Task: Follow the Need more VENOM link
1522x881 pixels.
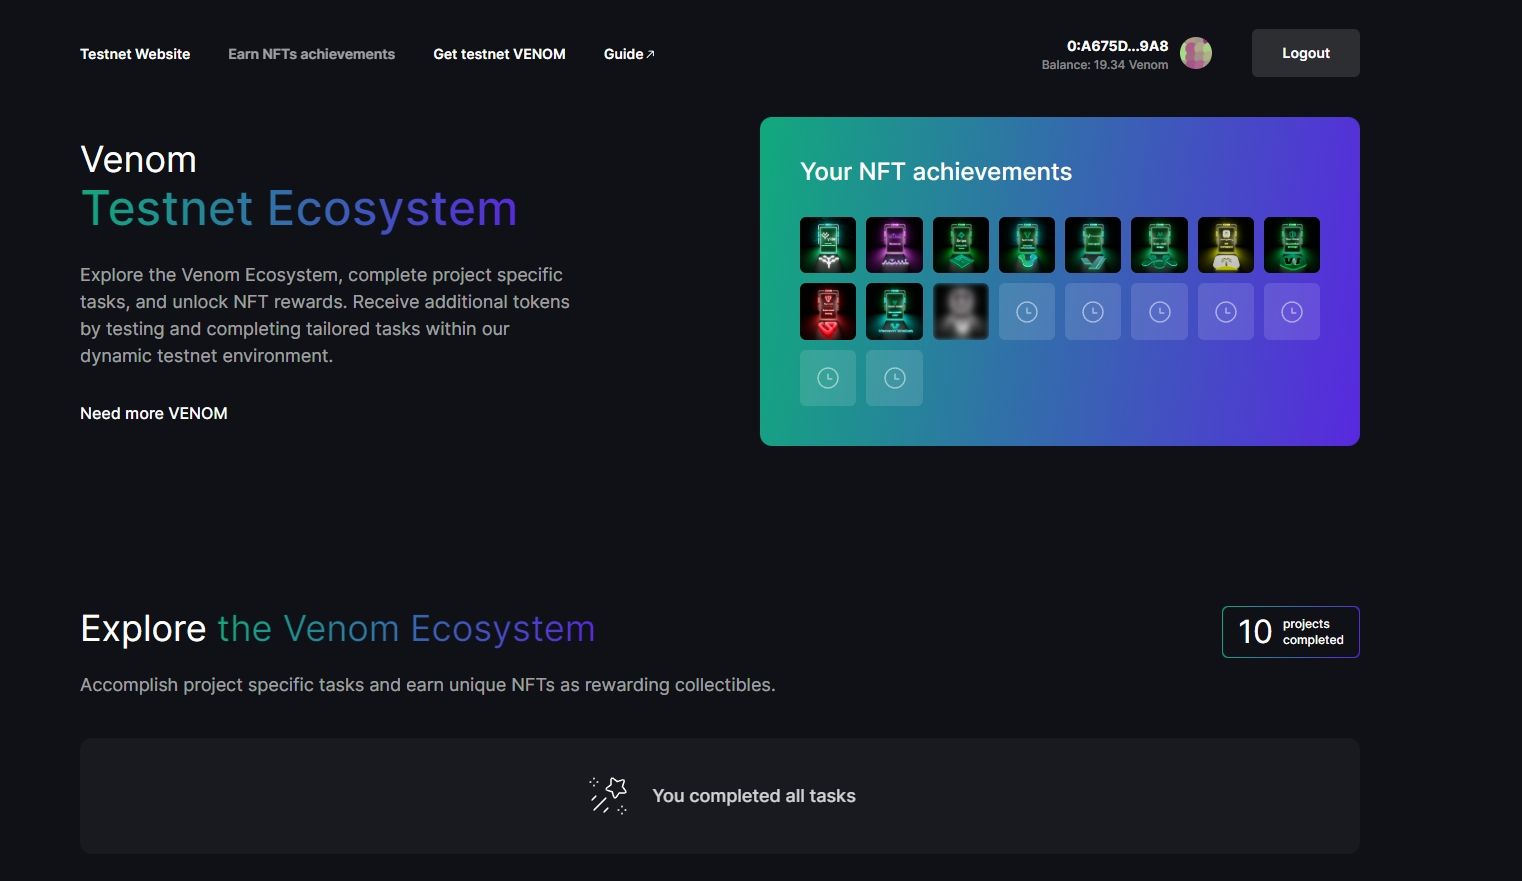Action: click(154, 413)
